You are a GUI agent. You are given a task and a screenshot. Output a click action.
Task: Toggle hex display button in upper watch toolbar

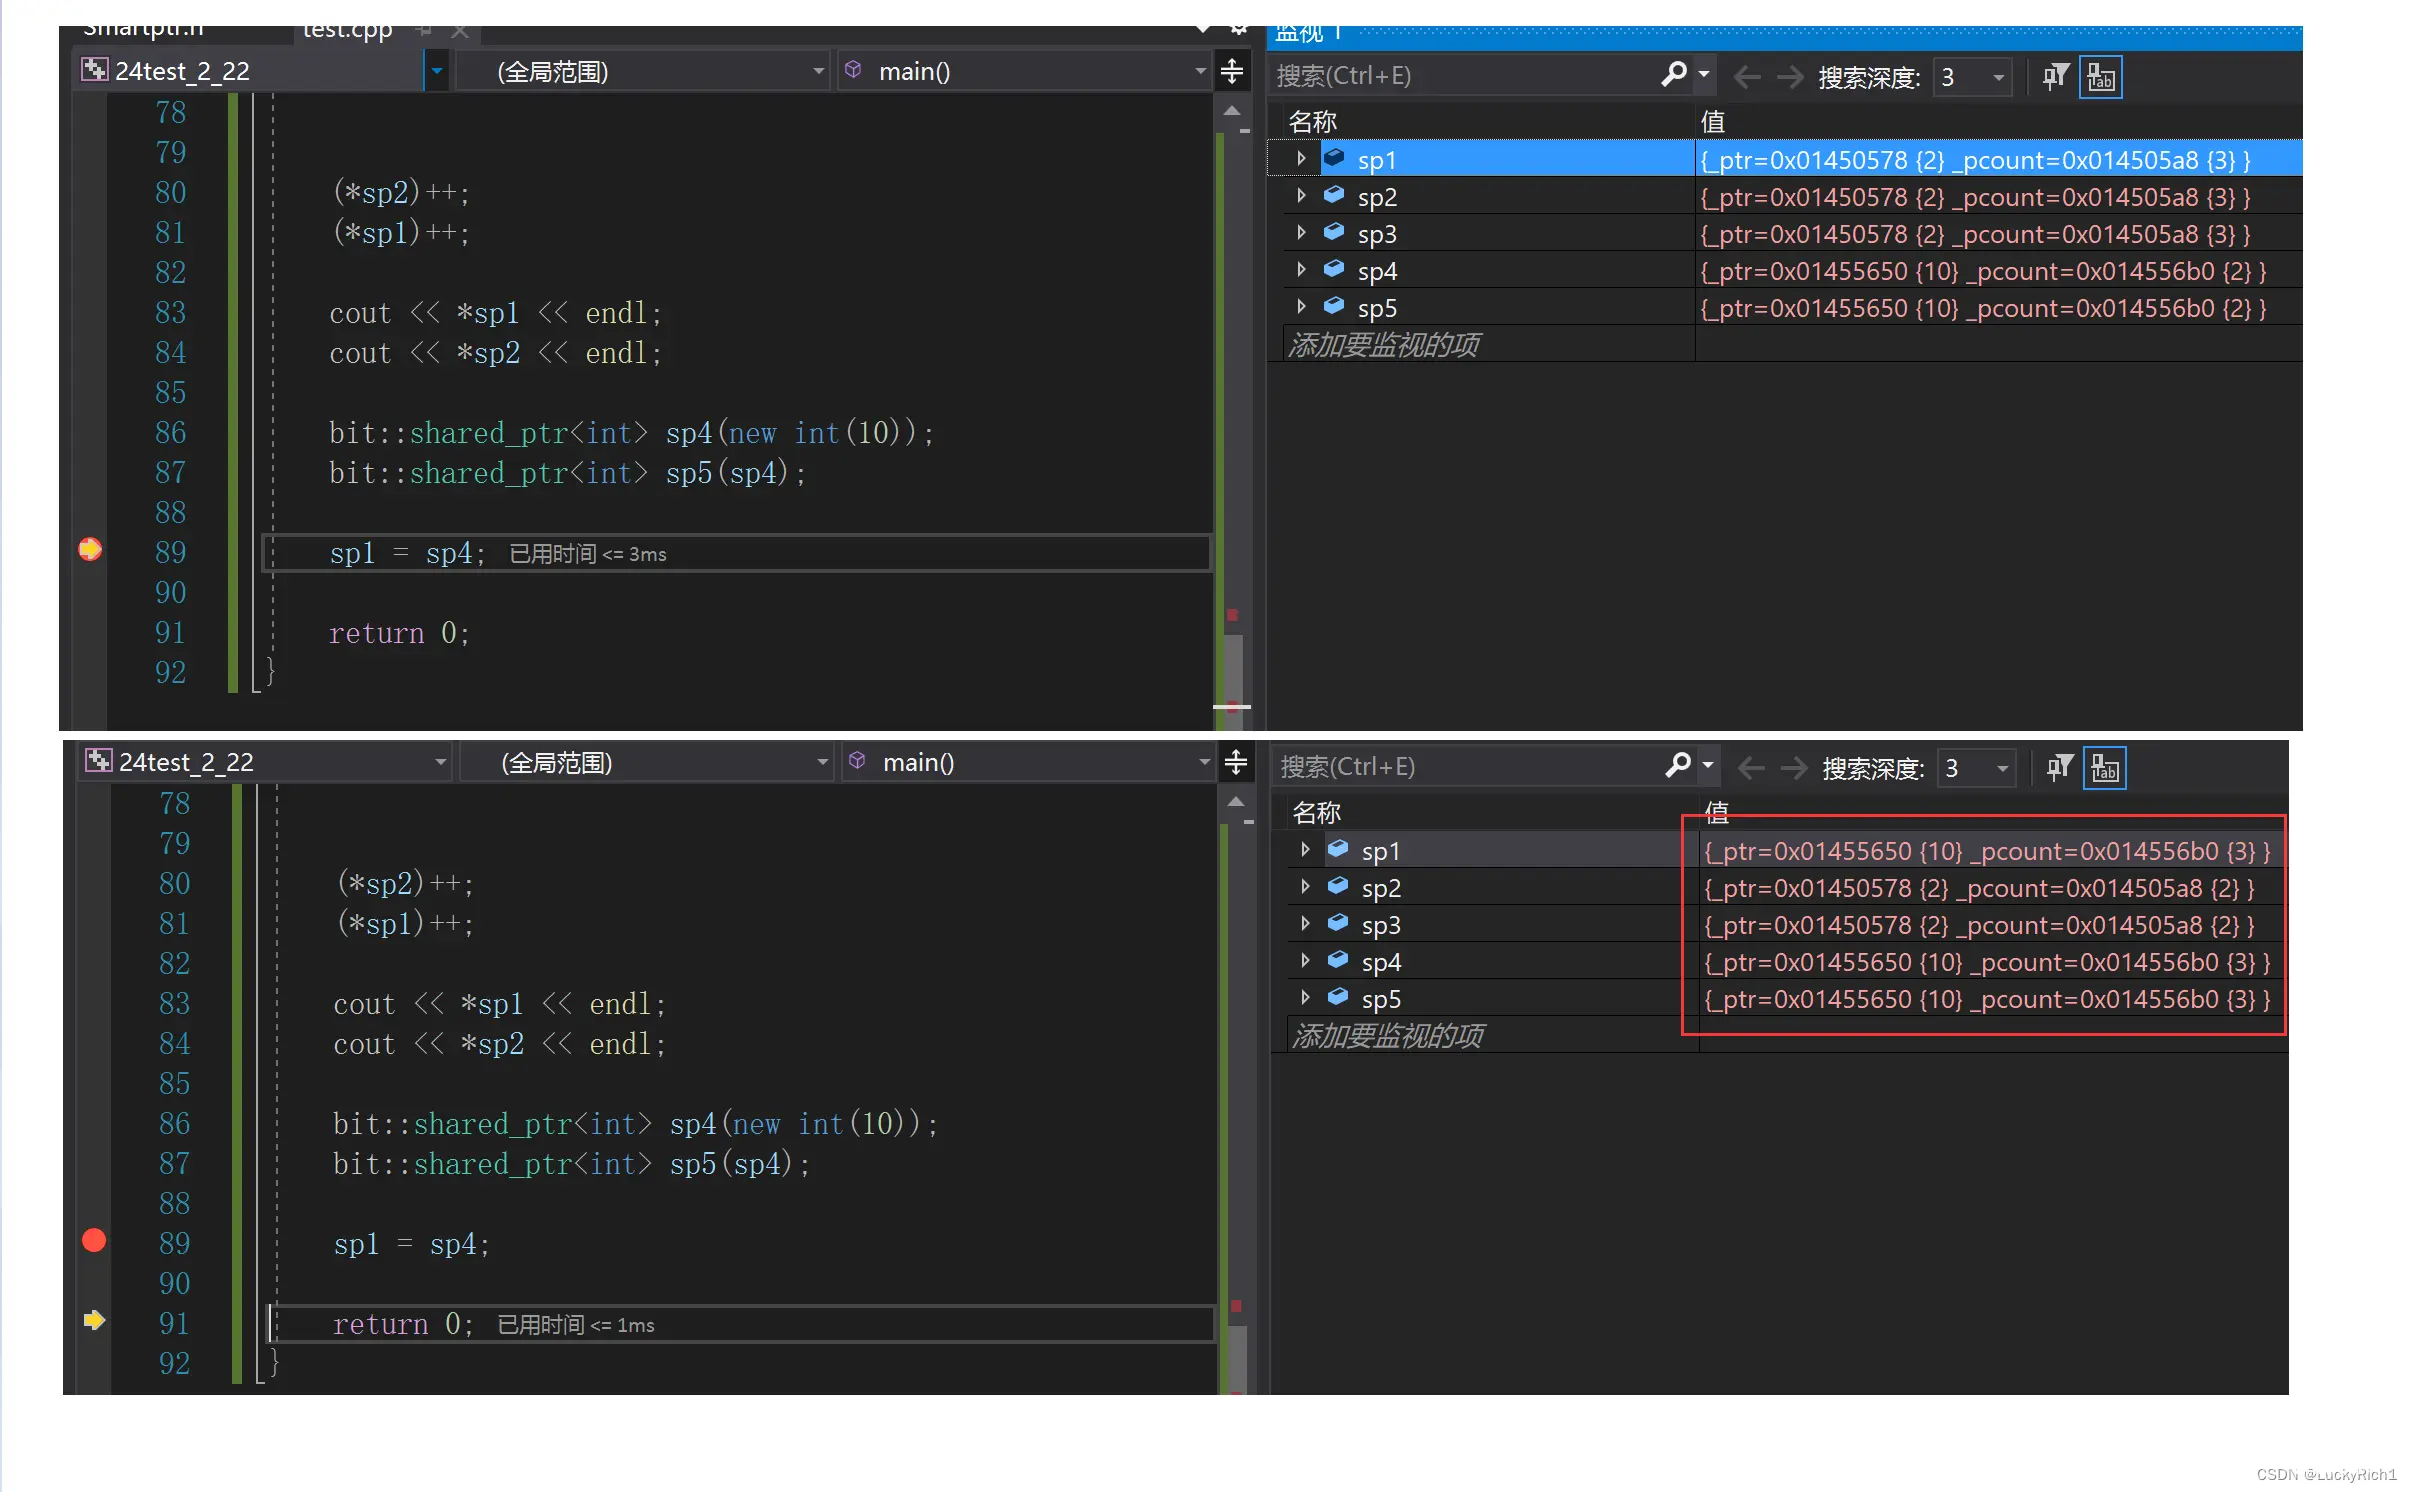coord(2101,77)
